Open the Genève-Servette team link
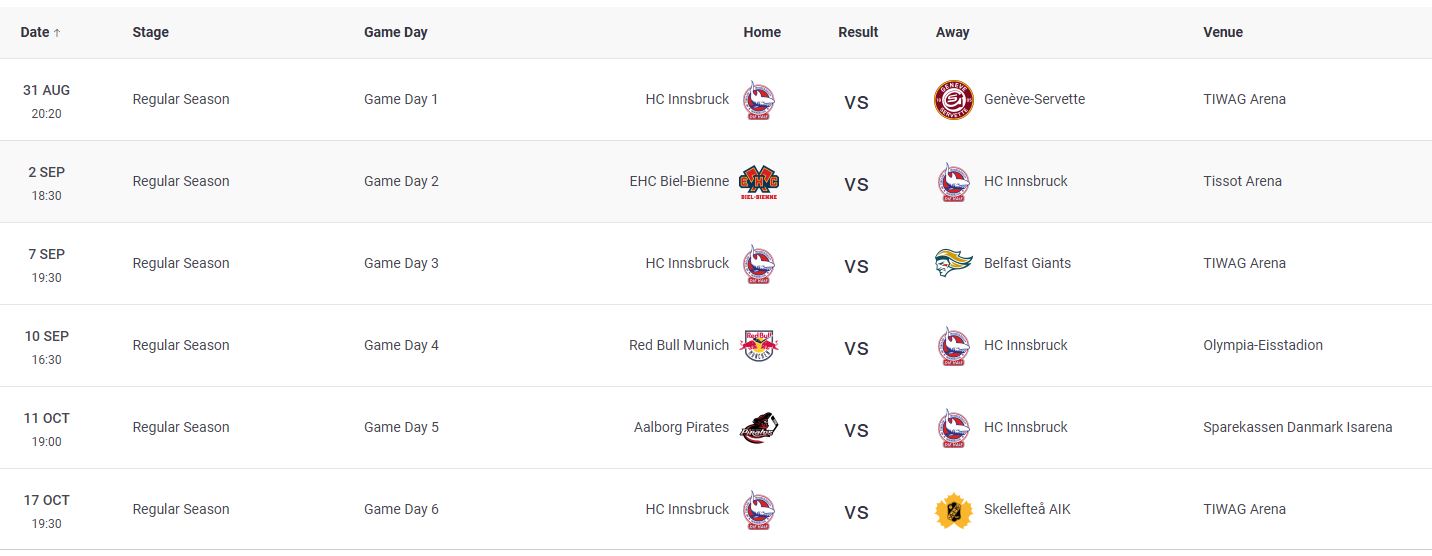Screen dimensions: 1432x556 pyautogui.click(x=1034, y=99)
